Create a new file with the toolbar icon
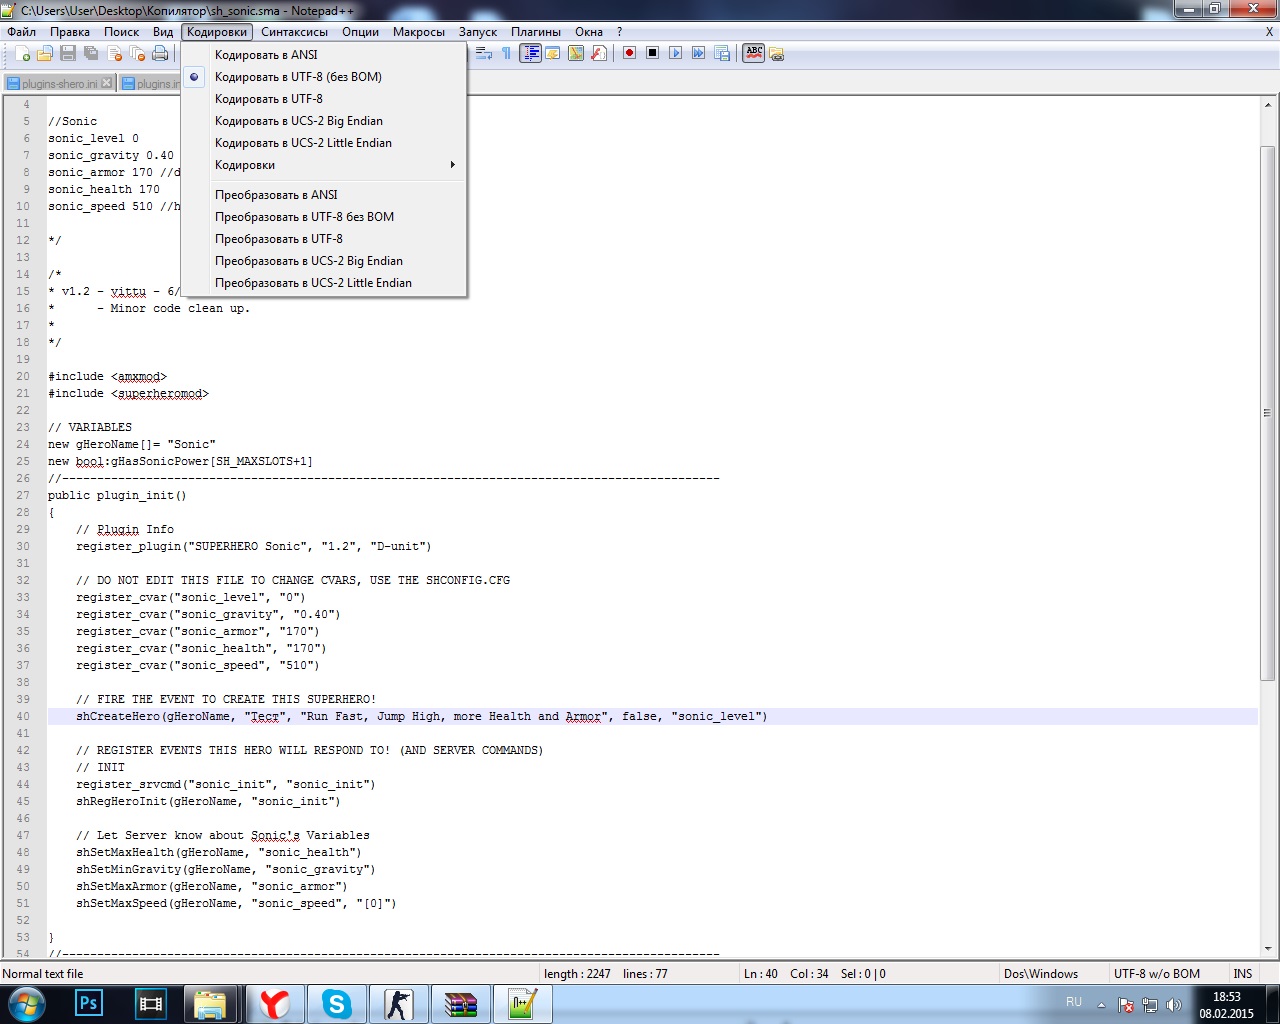This screenshot has width=1280, height=1024. (22, 53)
